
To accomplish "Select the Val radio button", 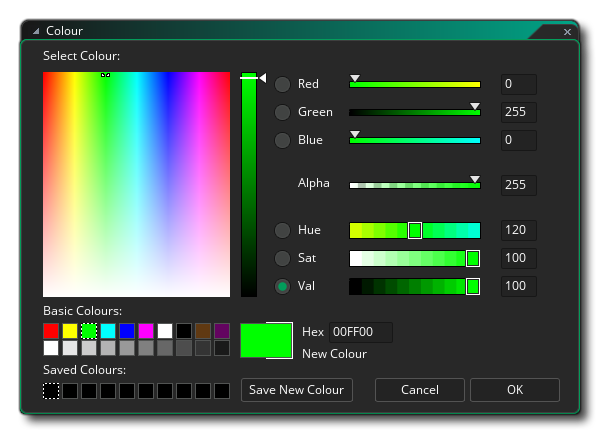I will [x=282, y=286].
